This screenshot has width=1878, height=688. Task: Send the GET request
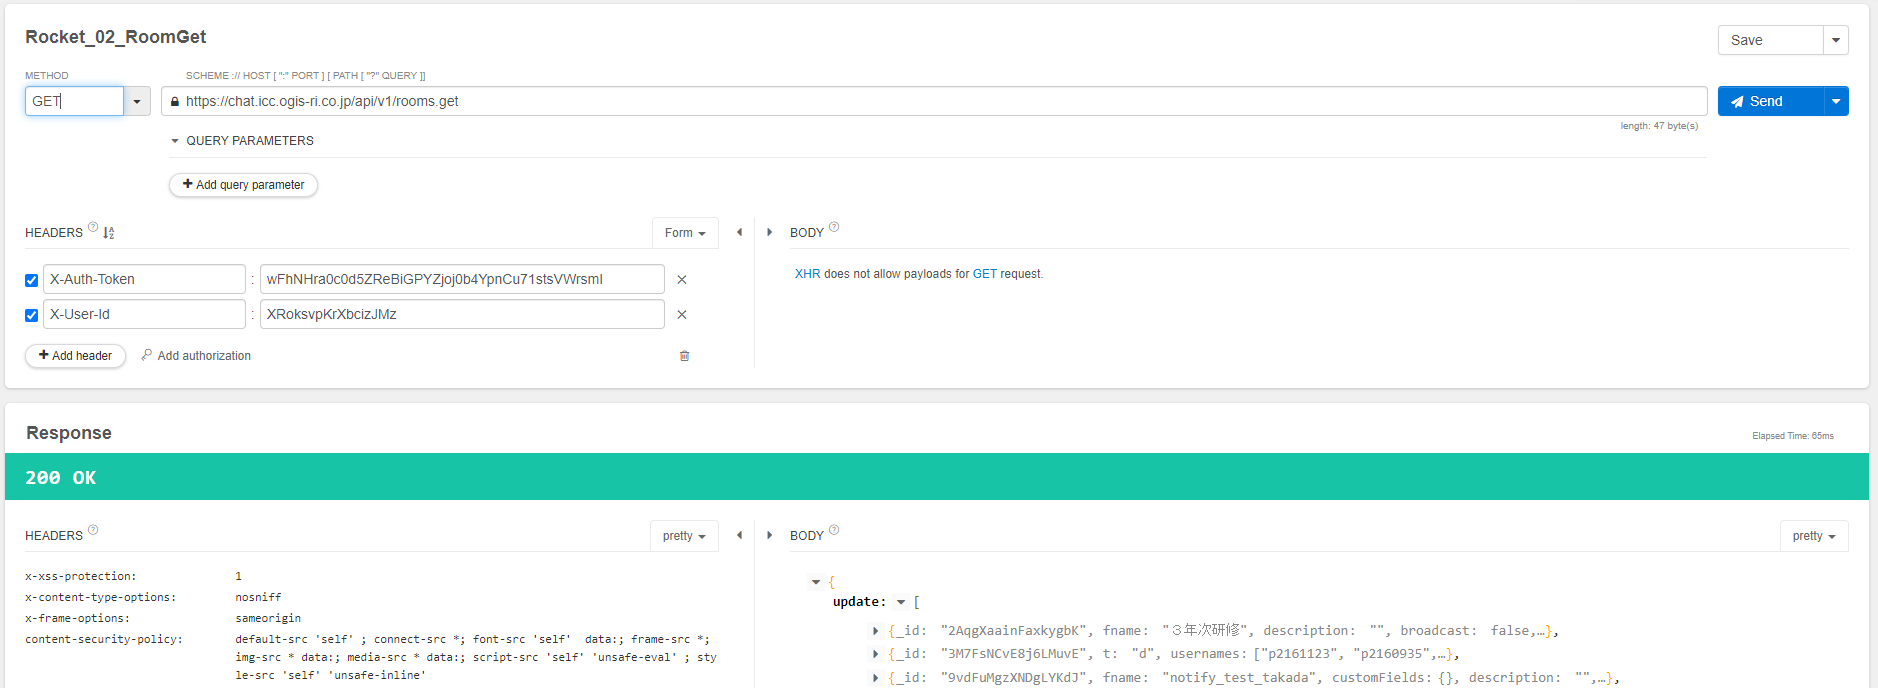point(1769,101)
